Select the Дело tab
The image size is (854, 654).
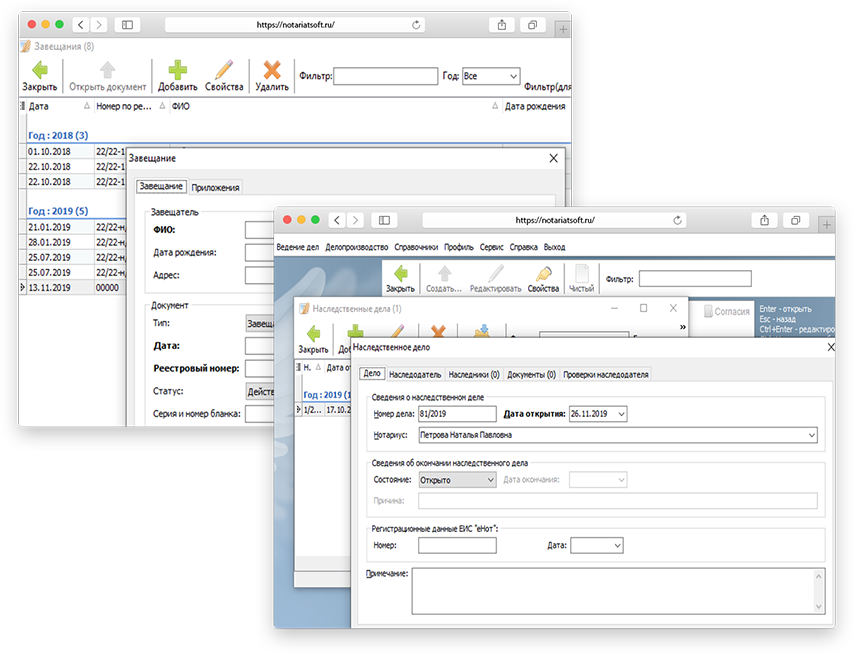tap(372, 374)
